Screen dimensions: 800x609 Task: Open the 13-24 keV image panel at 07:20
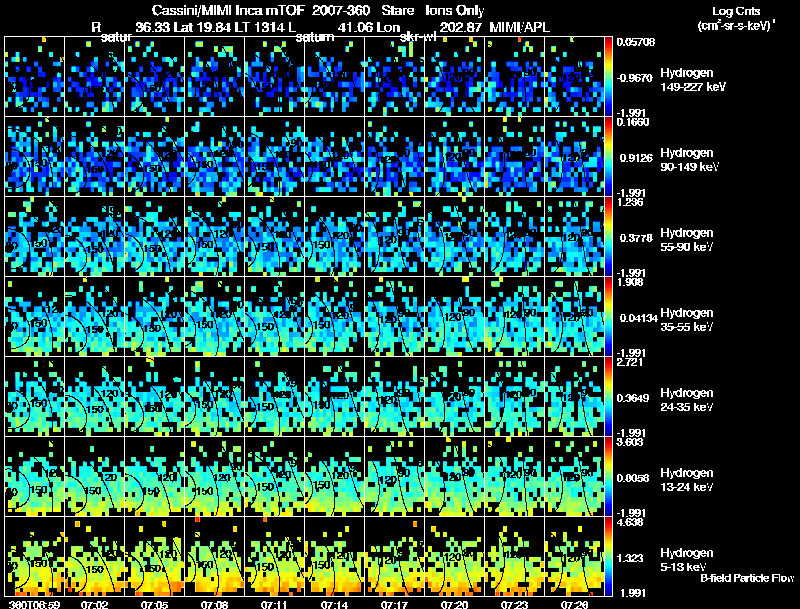[x=455, y=476]
